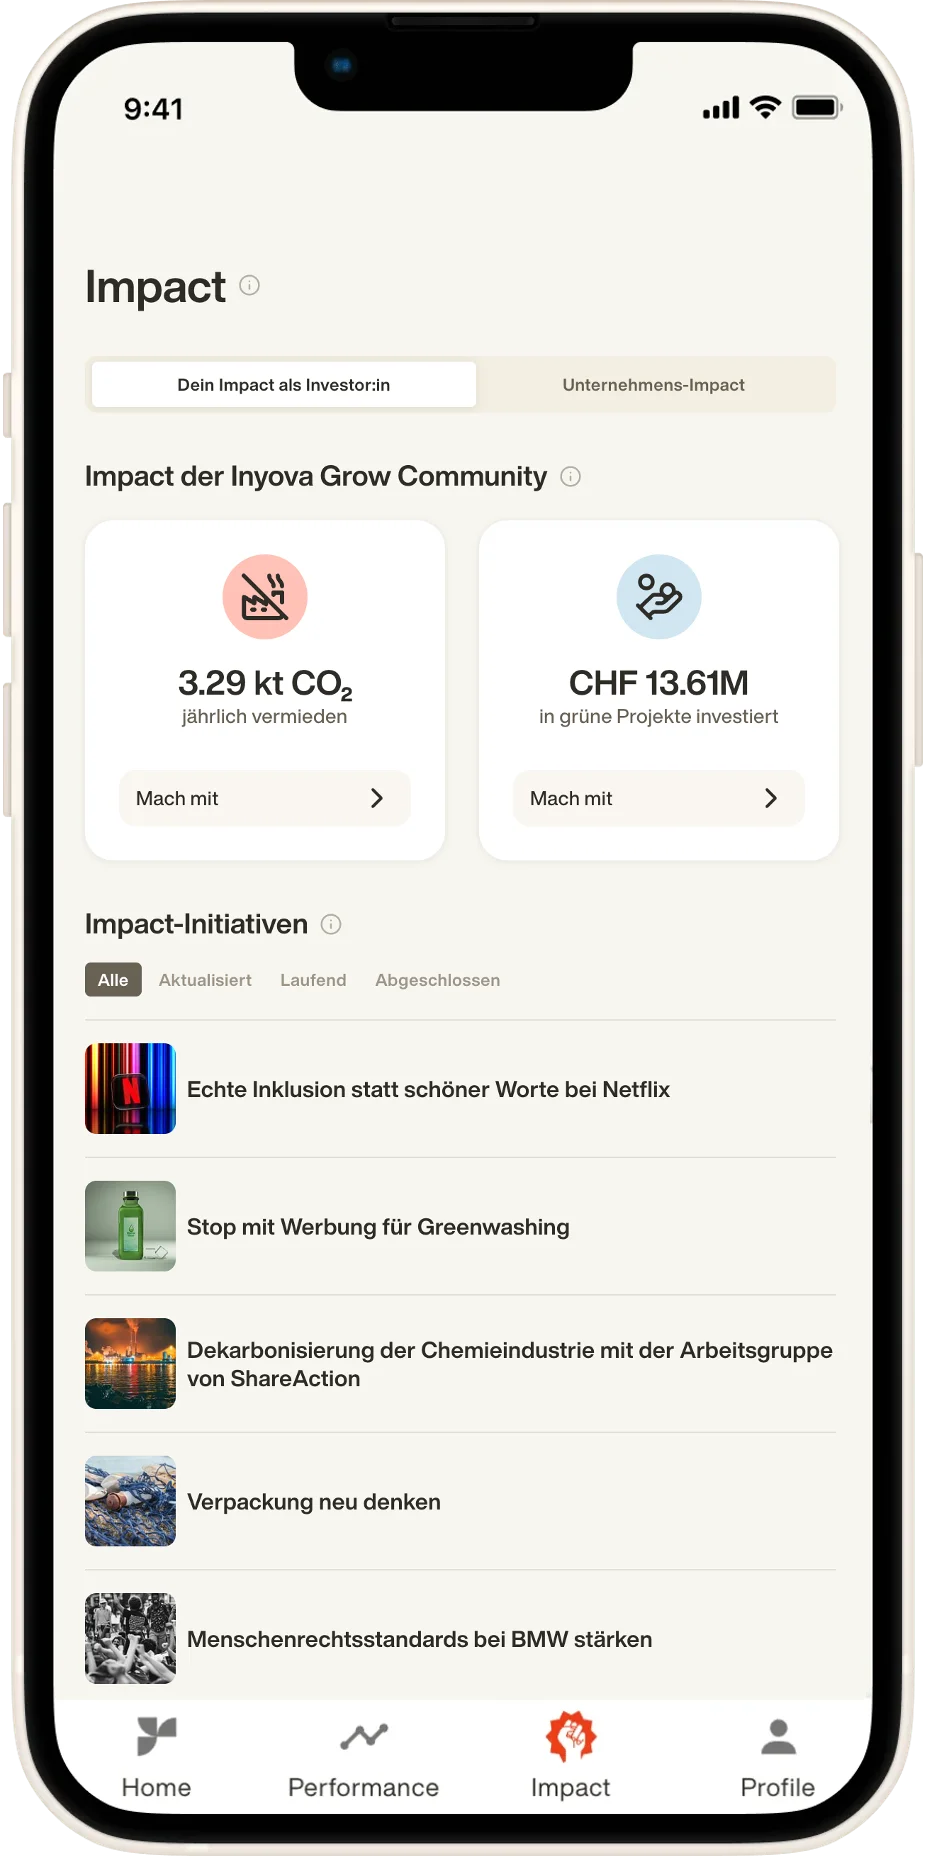Show Abgeschlossen initiatives
This screenshot has height=1856, width=925.
coord(437,980)
